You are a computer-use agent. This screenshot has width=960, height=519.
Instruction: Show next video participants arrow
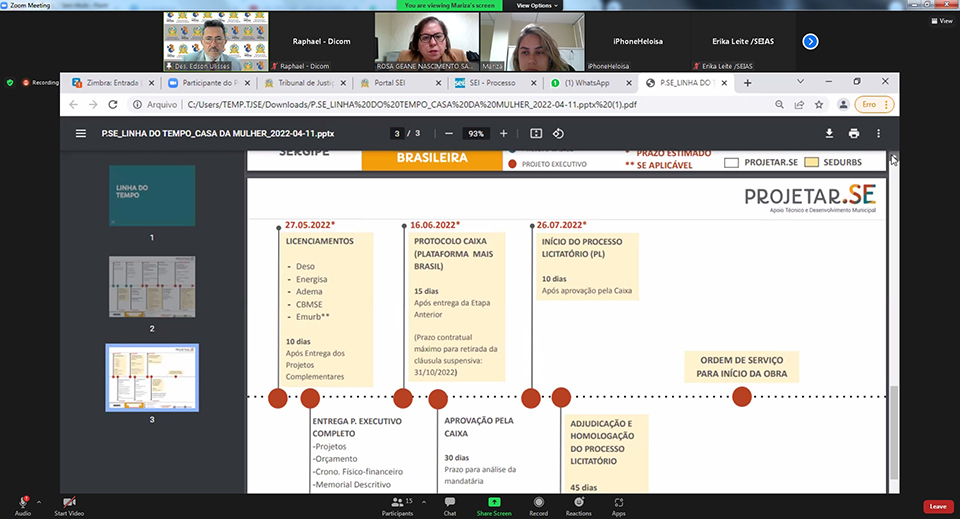(x=811, y=41)
